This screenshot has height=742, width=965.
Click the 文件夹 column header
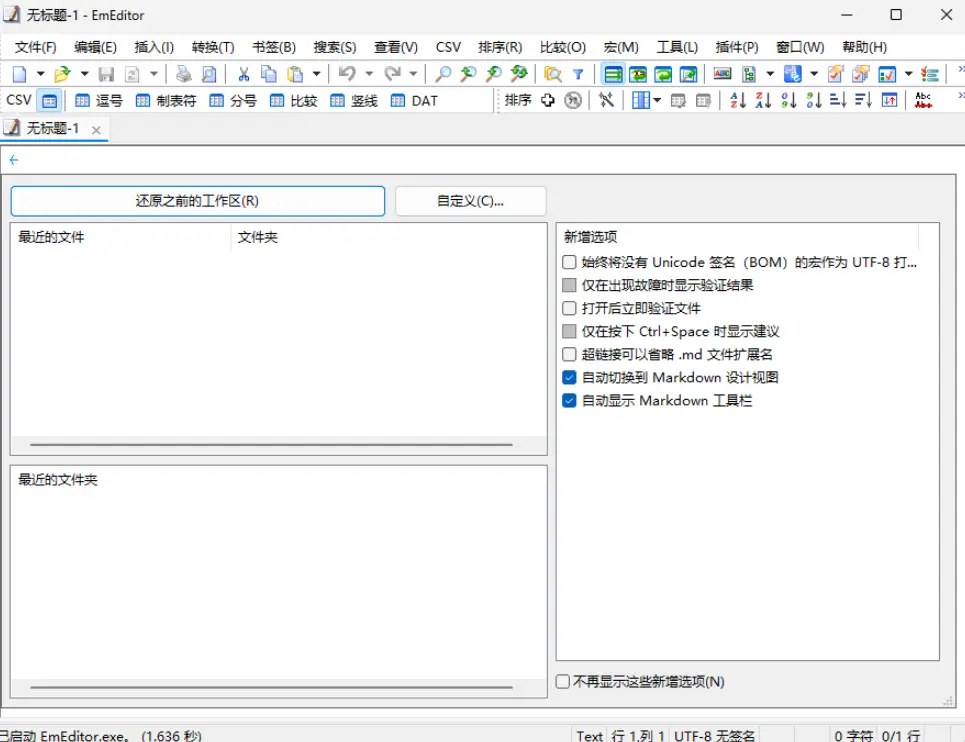pos(257,237)
